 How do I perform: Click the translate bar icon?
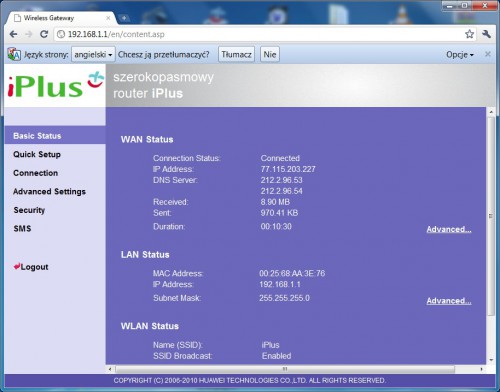14,54
